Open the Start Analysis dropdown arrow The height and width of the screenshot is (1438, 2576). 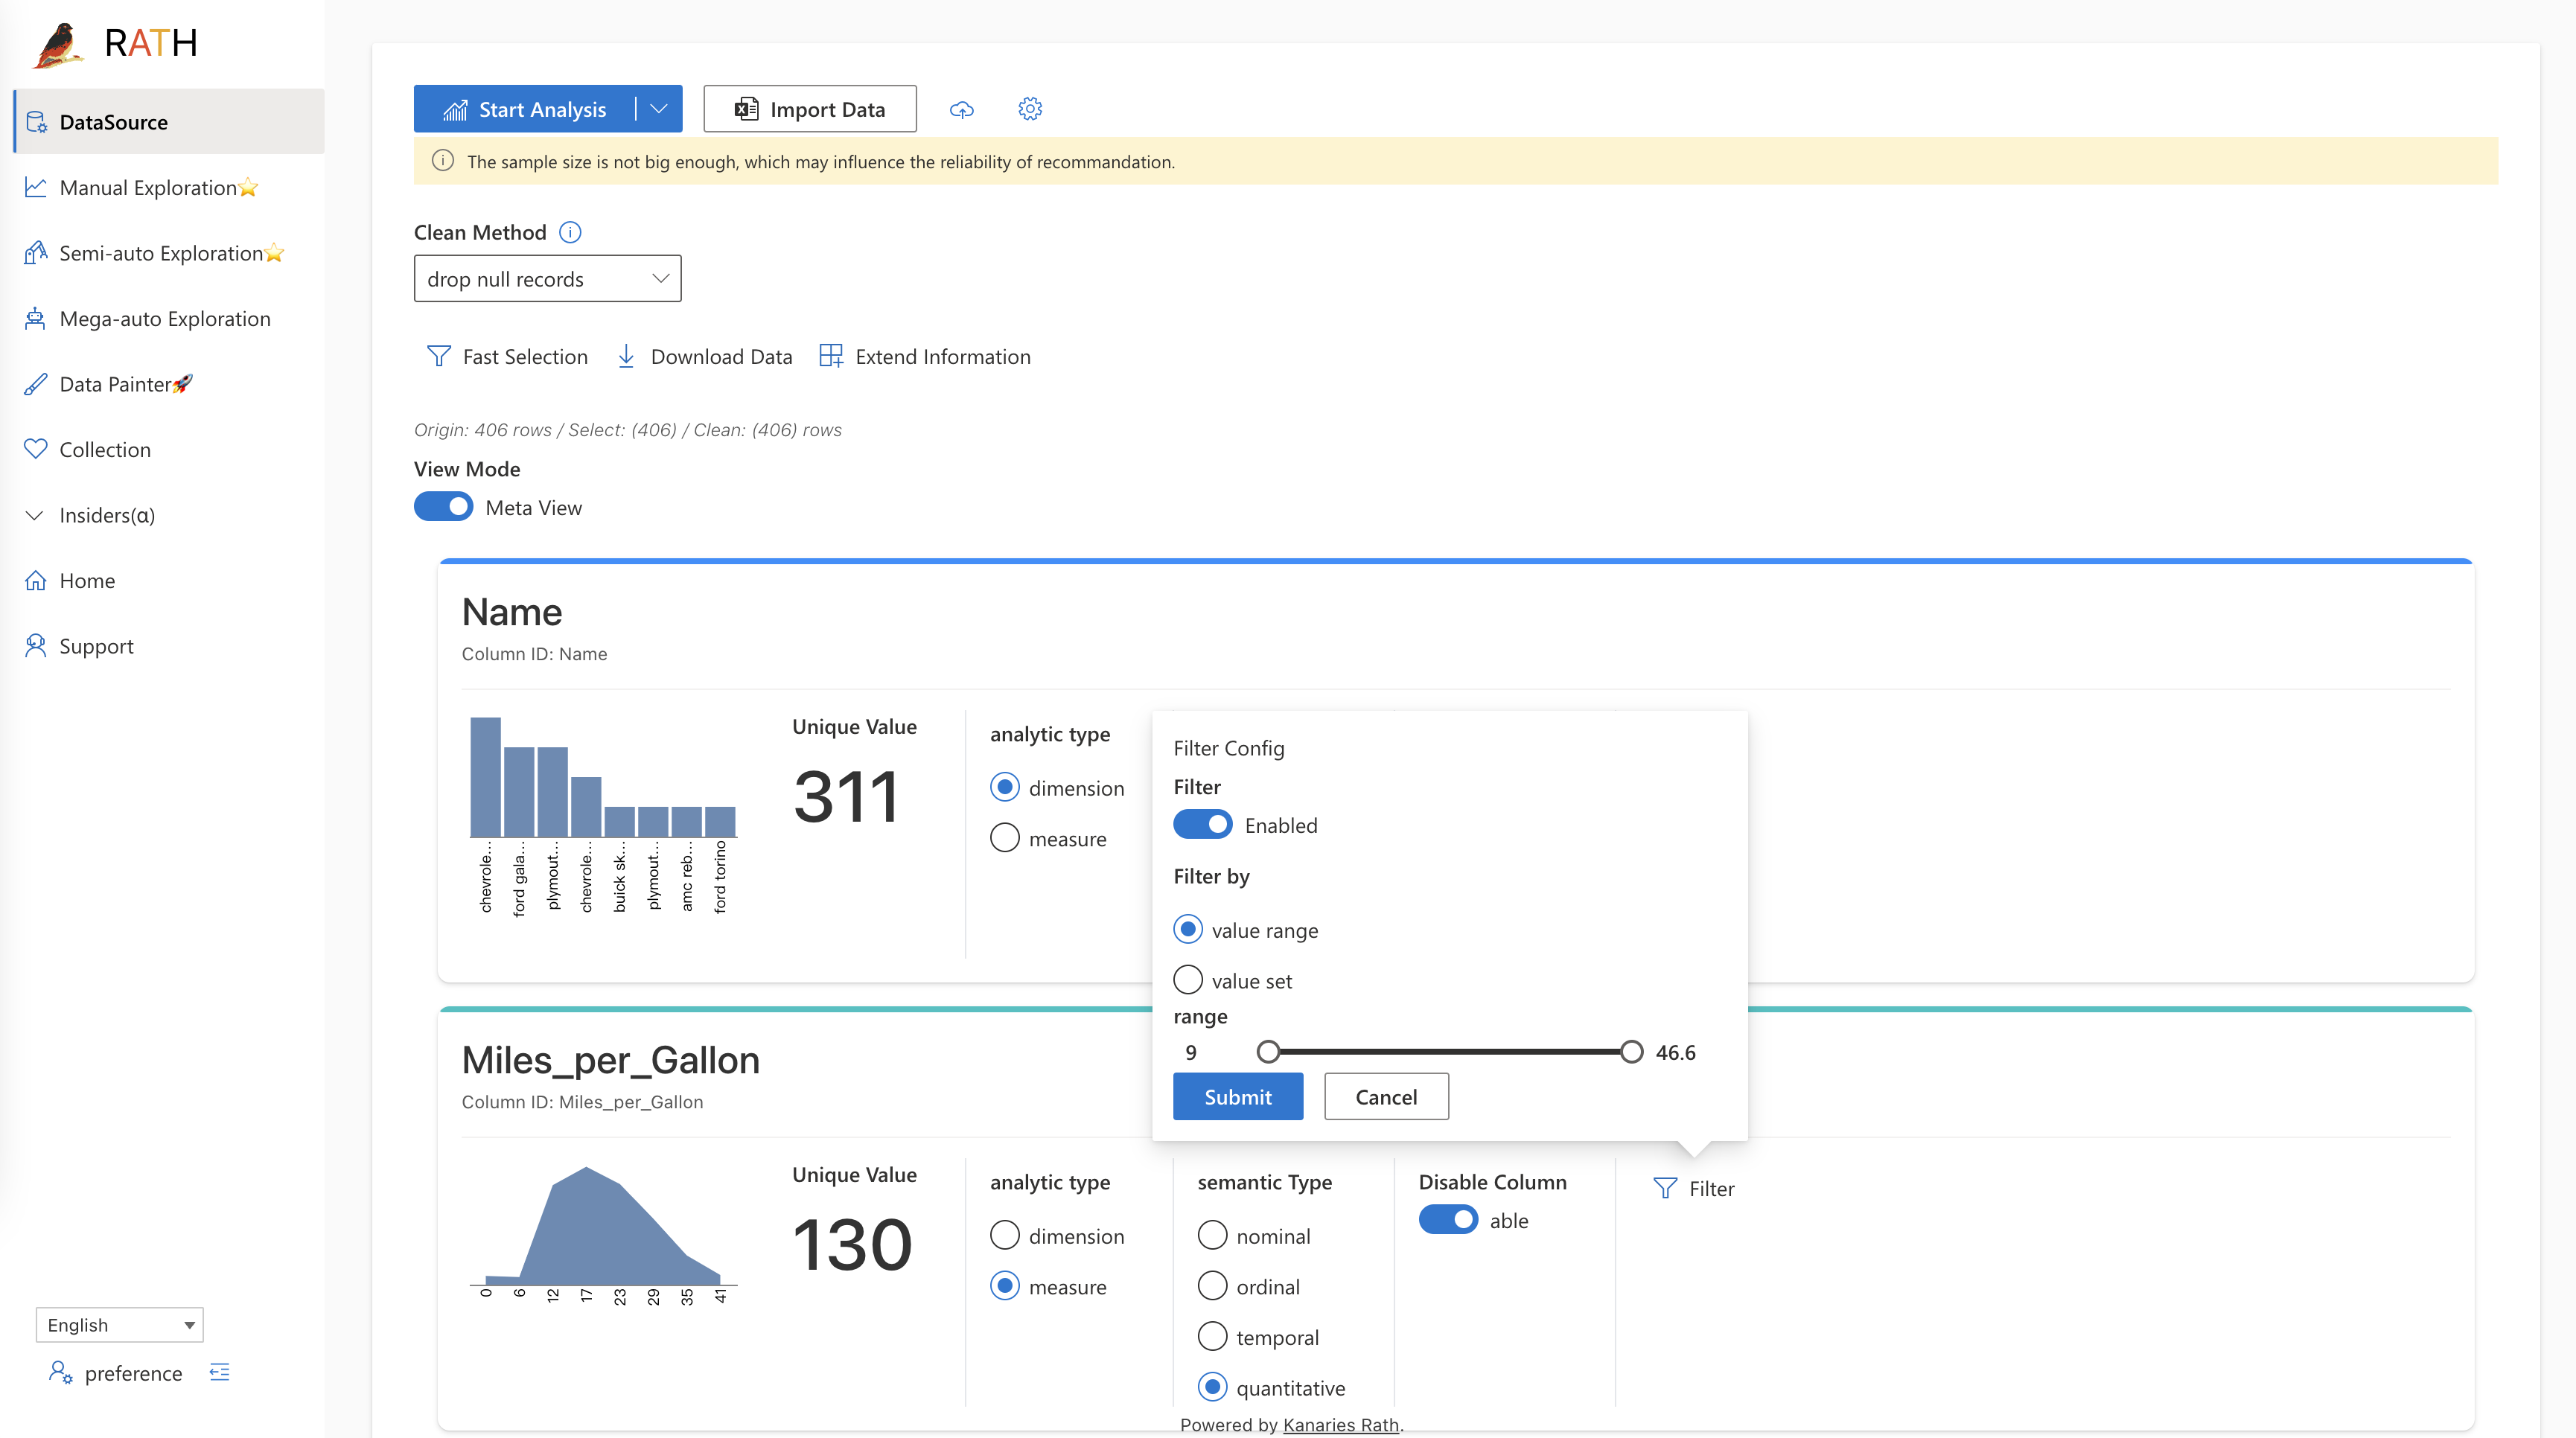(x=659, y=109)
